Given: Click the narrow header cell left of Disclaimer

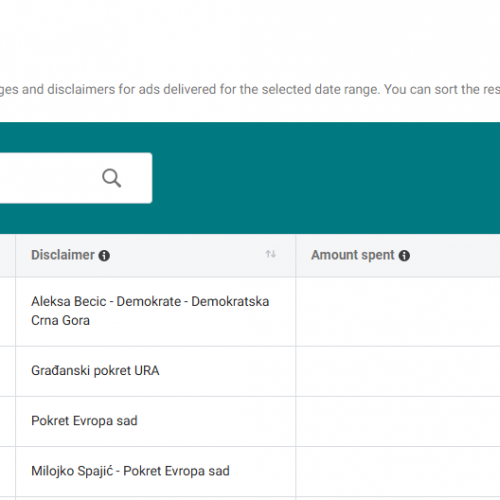Looking at the screenshot, I should [x=7, y=255].
